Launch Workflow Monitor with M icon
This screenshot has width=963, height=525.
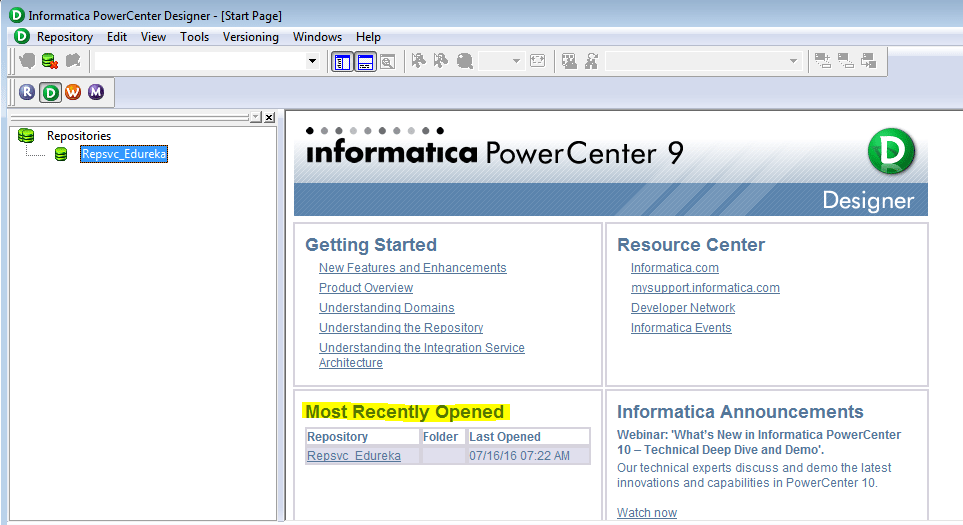coord(96,92)
